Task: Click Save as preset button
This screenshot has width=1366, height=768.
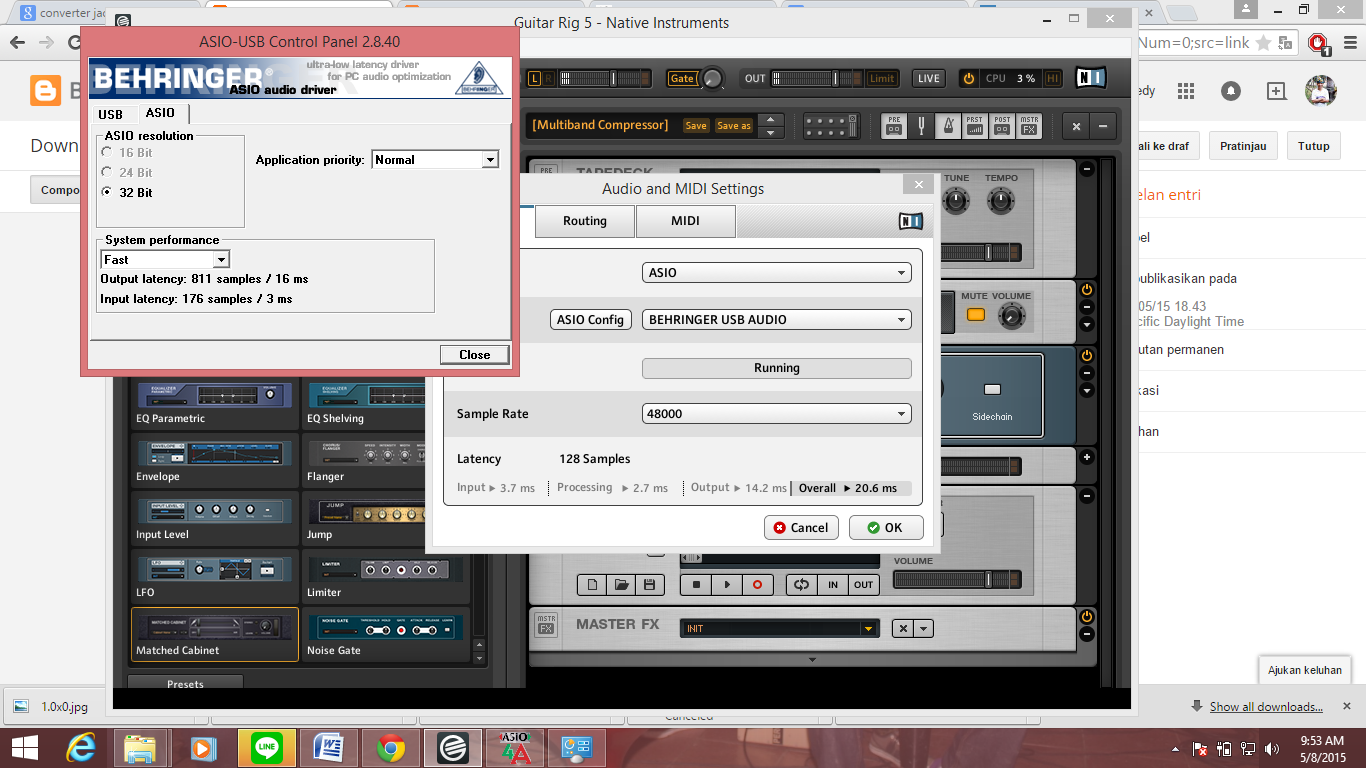Action: tap(734, 126)
